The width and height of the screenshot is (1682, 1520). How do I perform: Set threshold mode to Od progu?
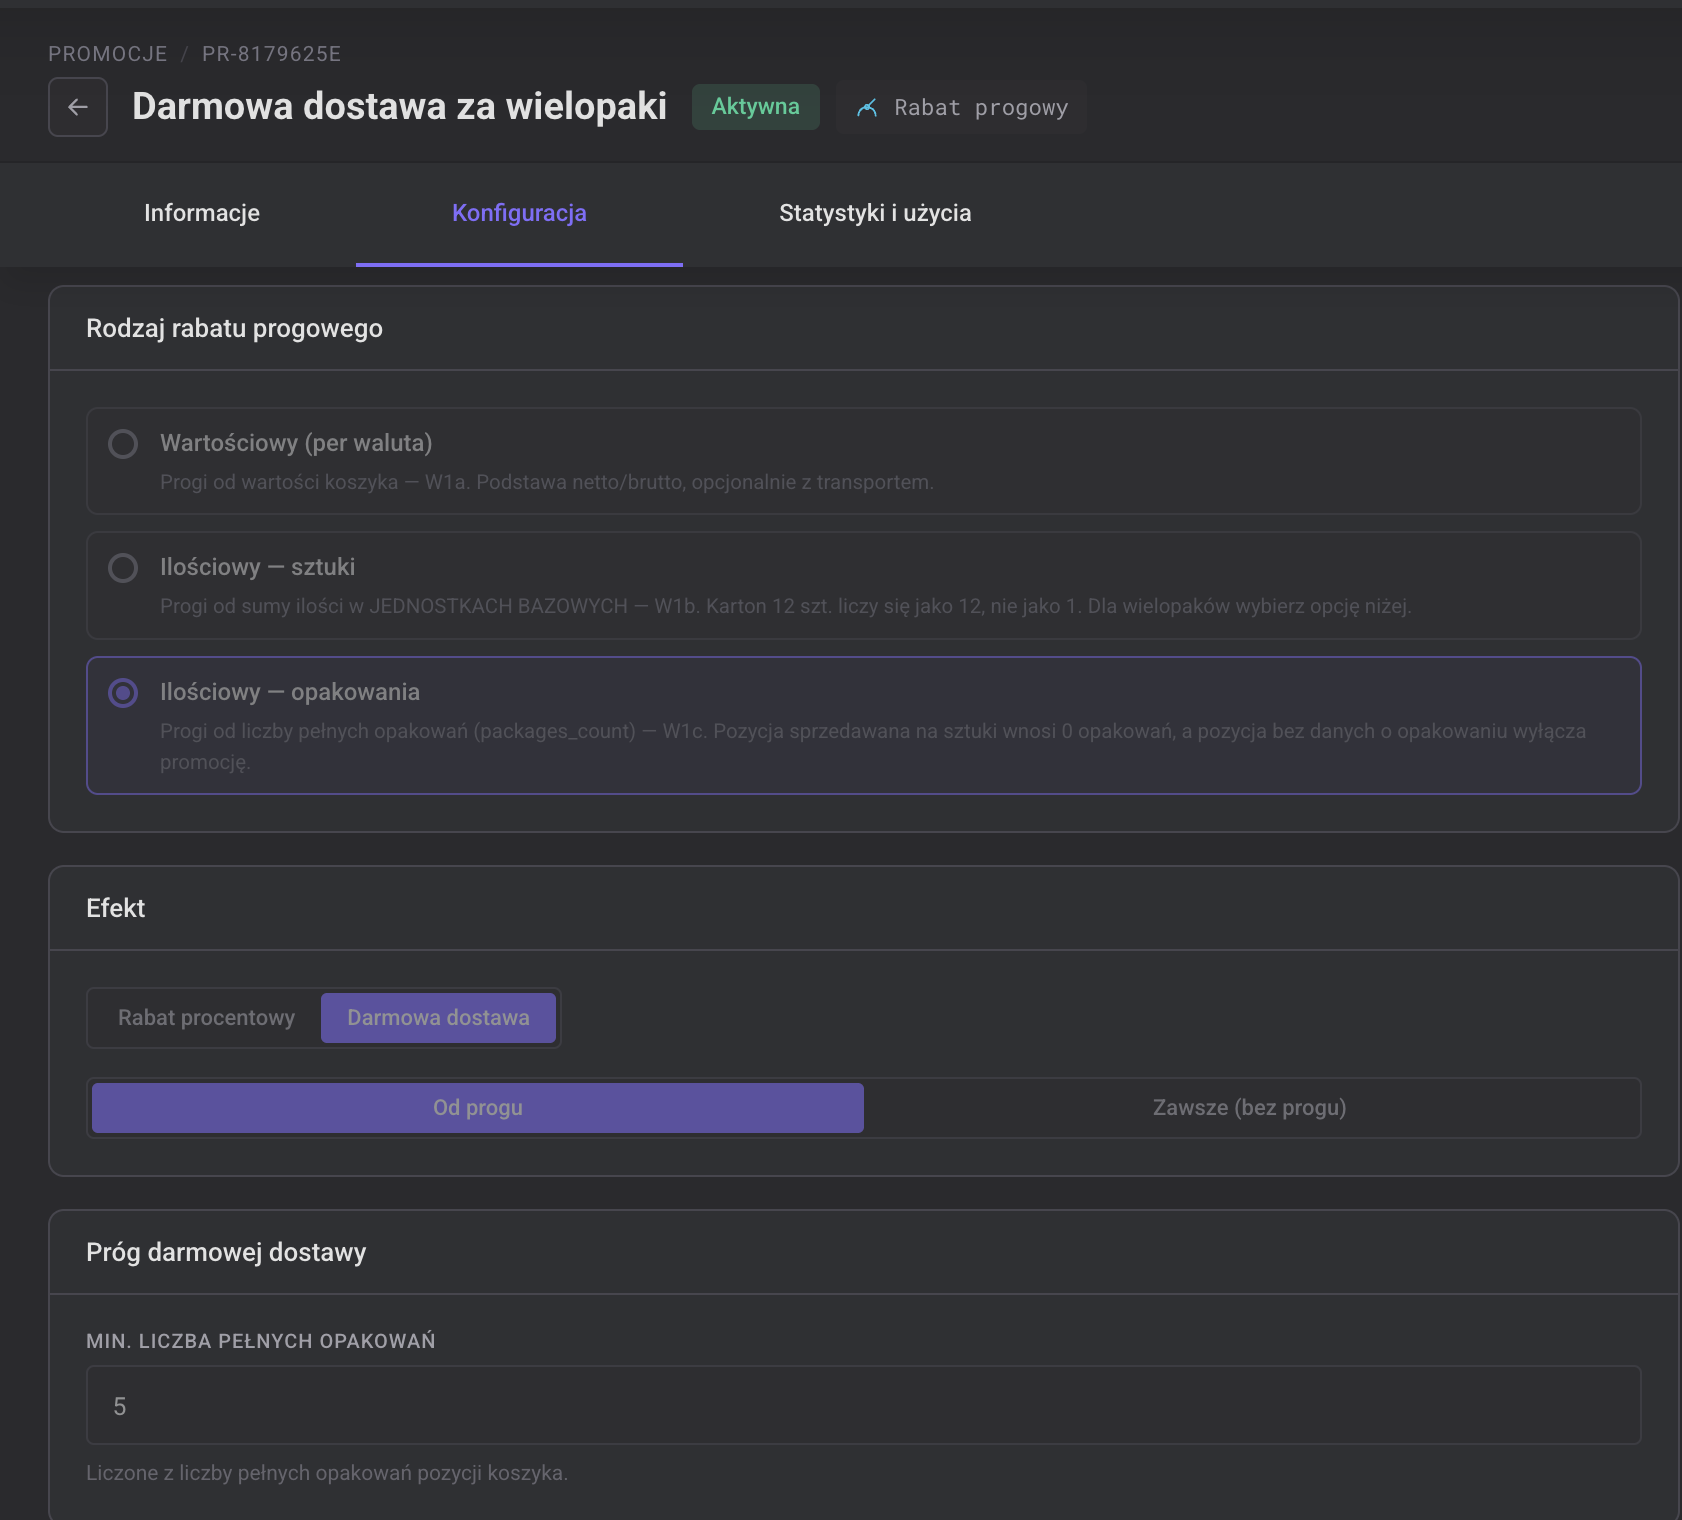[478, 1108]
